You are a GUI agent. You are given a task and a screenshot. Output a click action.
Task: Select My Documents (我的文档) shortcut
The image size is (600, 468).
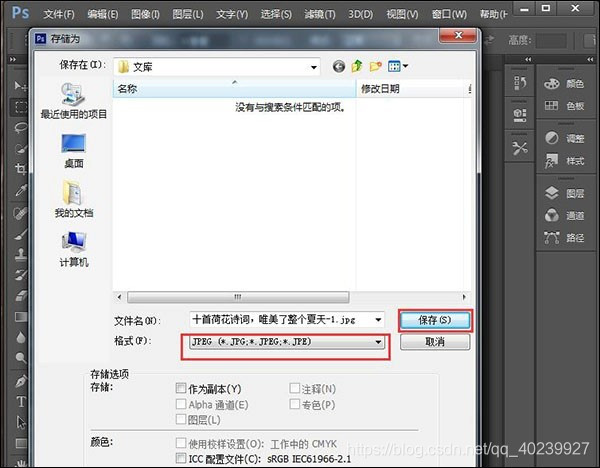coord(73,199)
